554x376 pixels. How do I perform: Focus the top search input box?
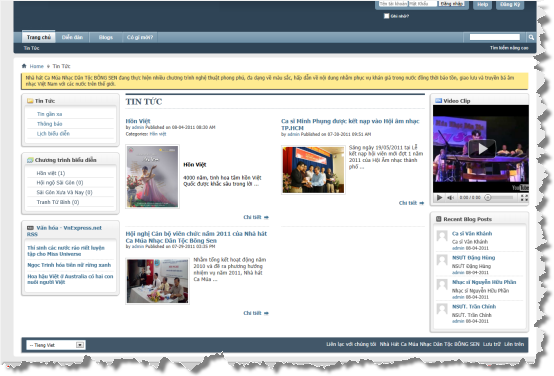(x=495, y=37)
